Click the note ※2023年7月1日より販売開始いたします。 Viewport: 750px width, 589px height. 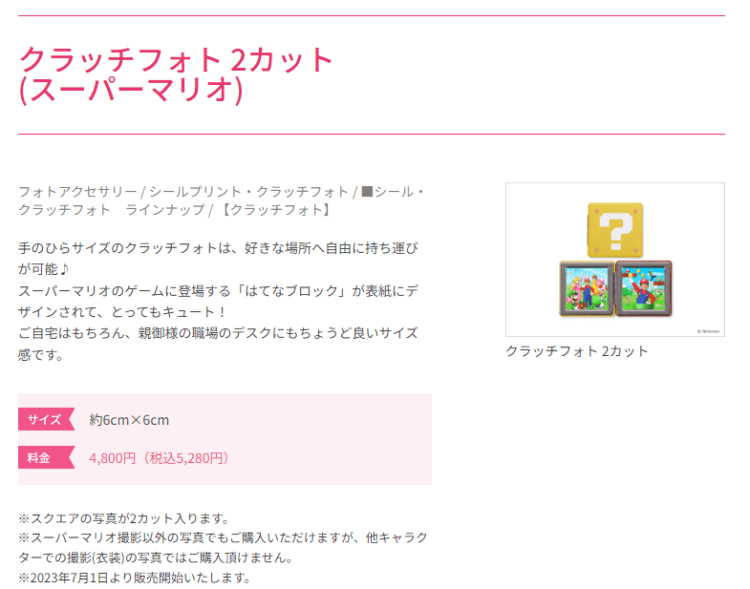tap(134, 578)
